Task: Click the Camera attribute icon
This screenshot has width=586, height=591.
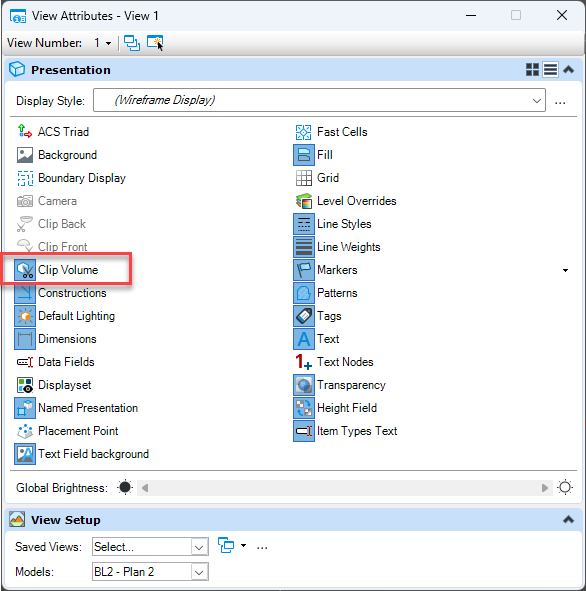Action: pyautogui.click(x=25, y=201)
